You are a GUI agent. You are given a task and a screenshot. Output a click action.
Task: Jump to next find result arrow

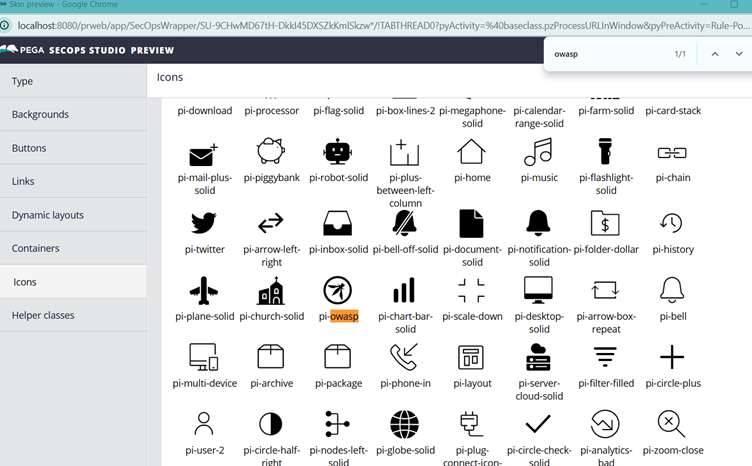point(739,54)
